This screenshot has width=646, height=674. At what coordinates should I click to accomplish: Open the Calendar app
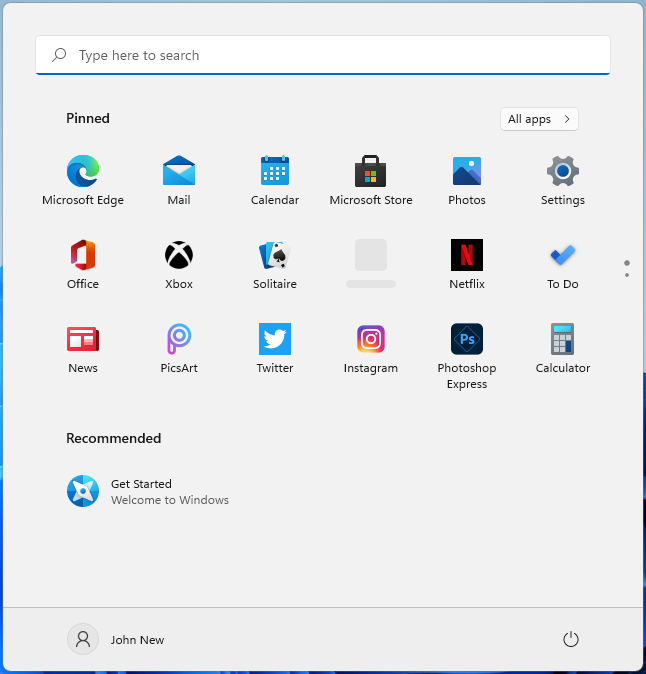[275, 181]
